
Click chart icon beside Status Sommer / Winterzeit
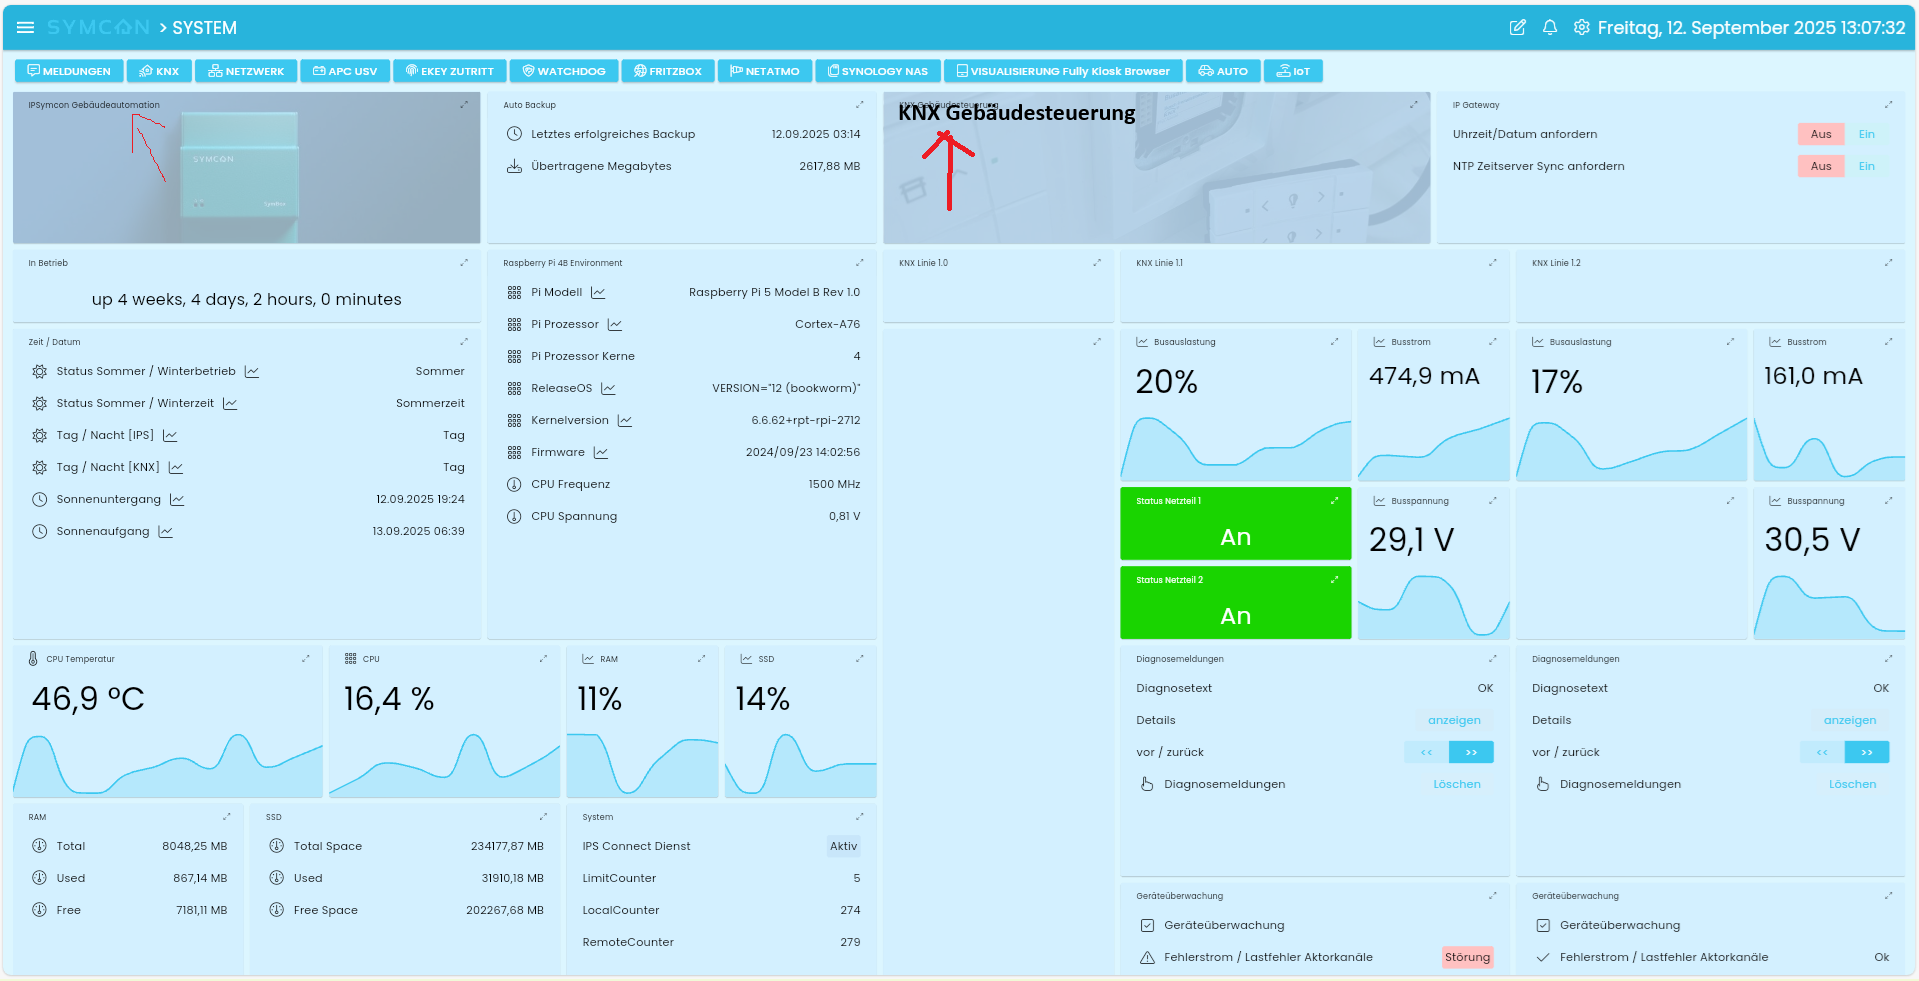tap(230, 404)
